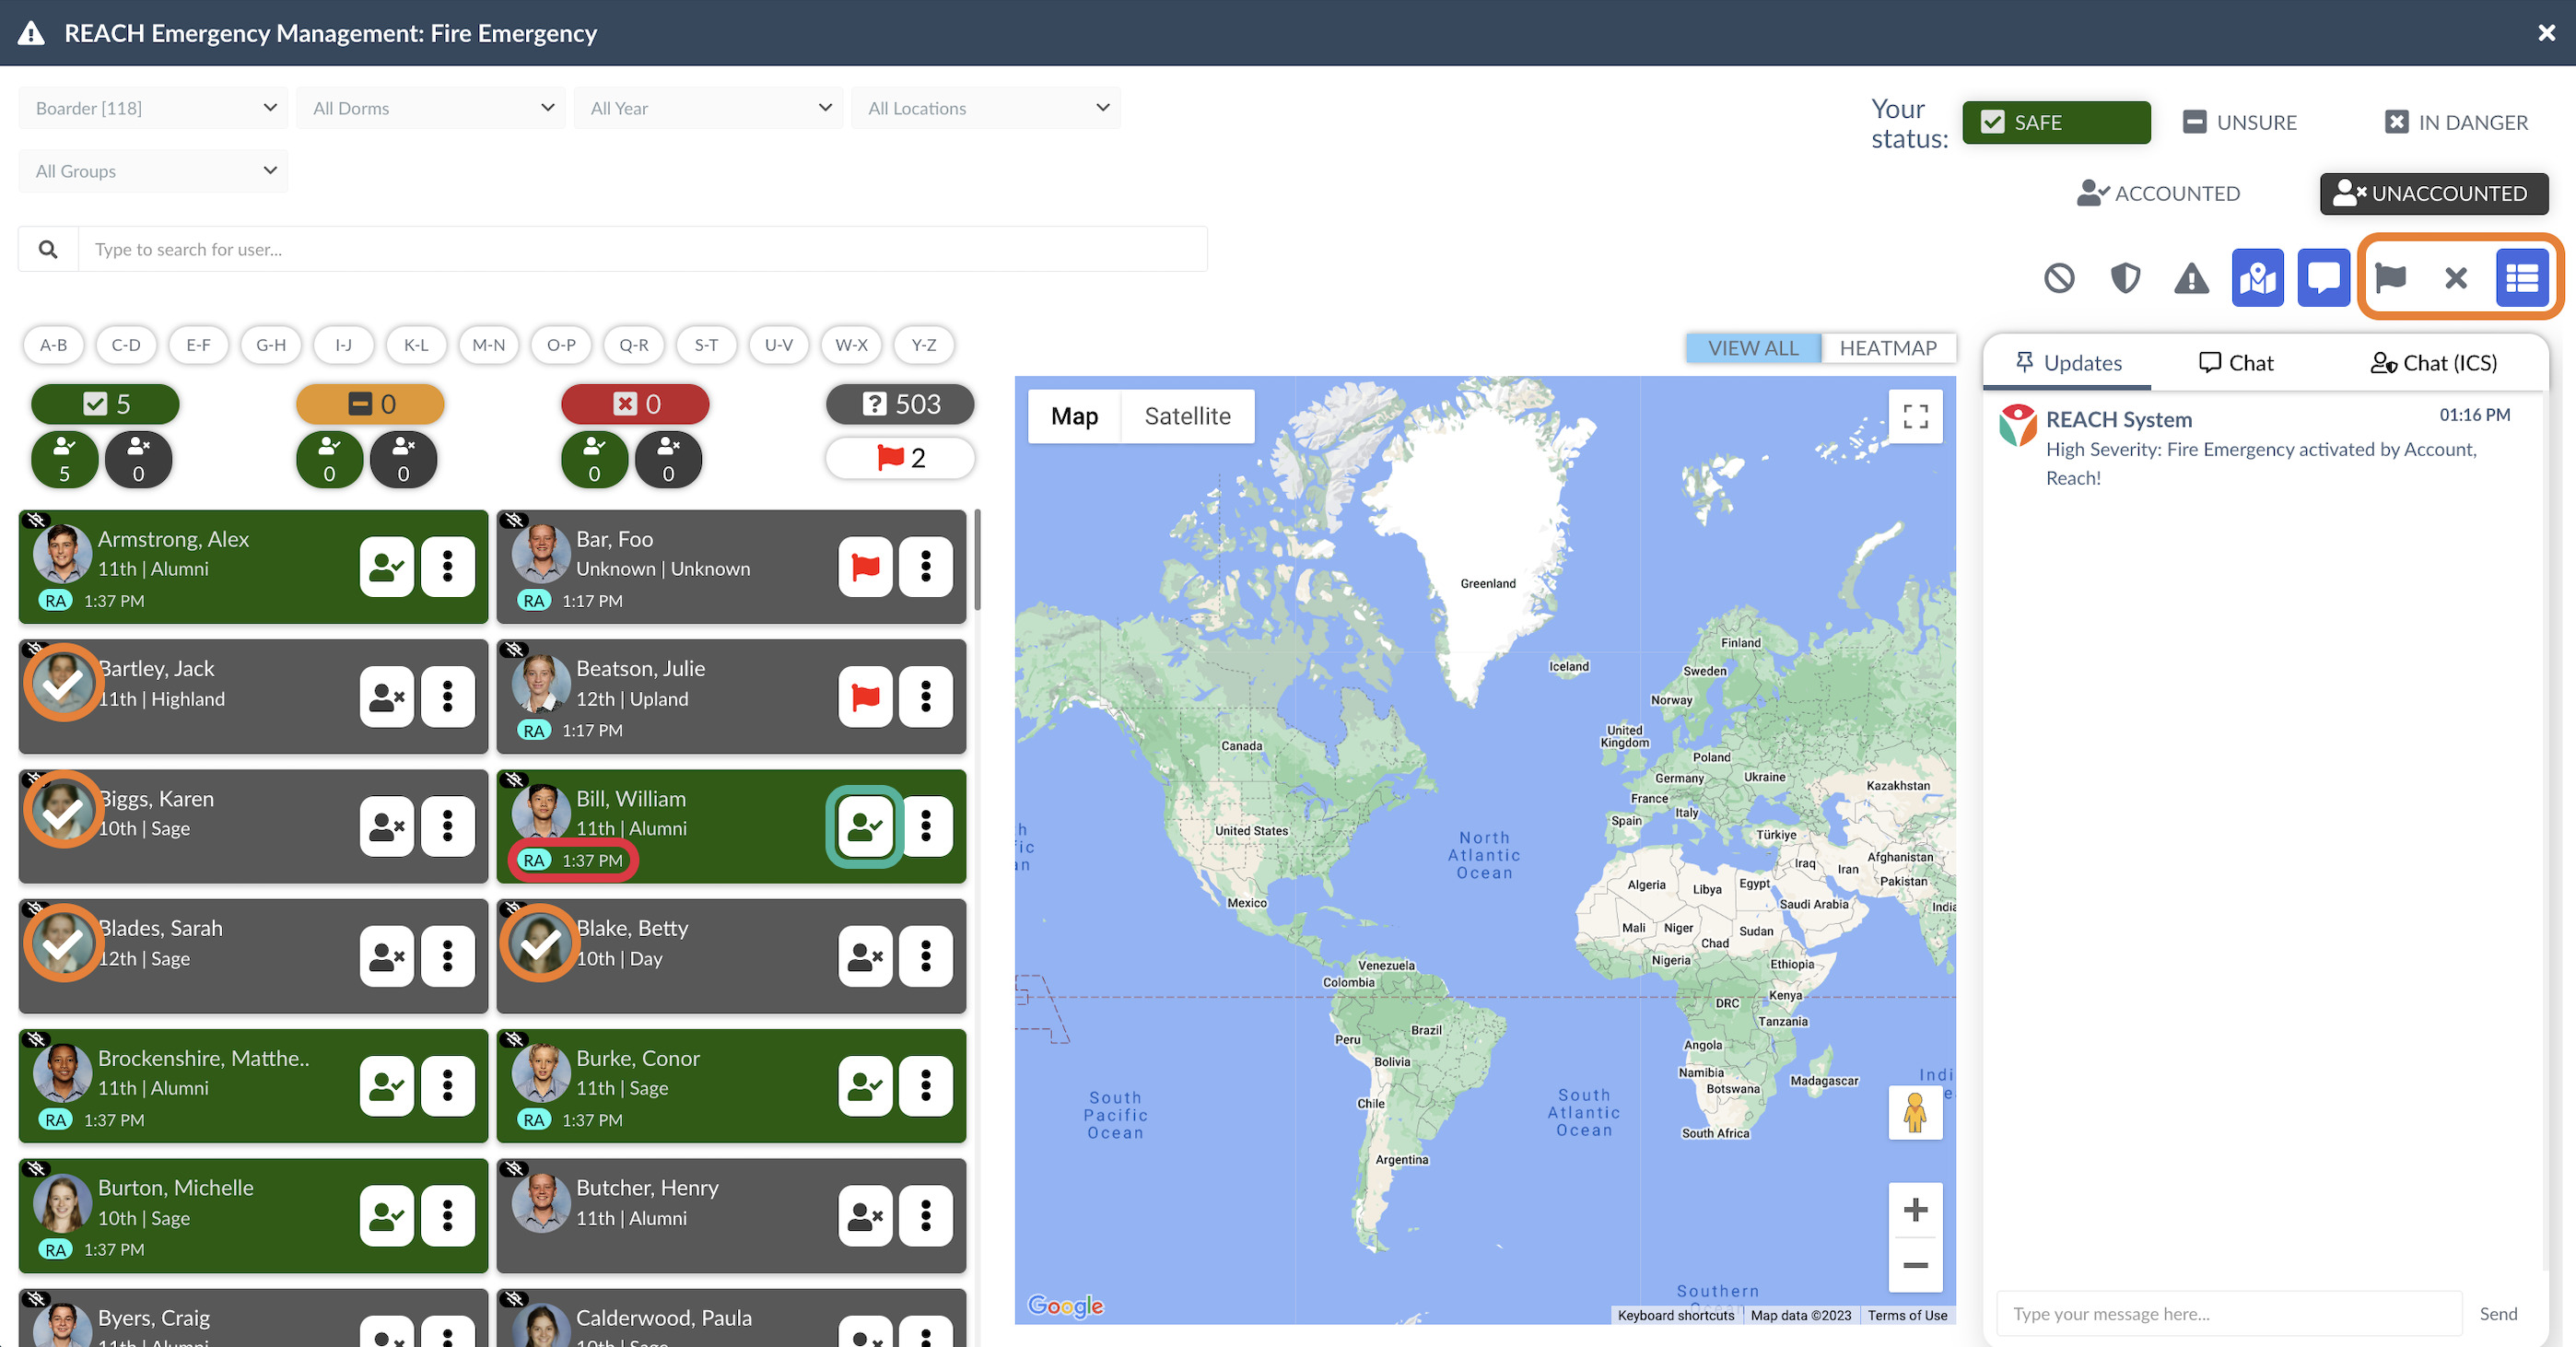Filter users by the M-N letter button

[x=488, y=345]
